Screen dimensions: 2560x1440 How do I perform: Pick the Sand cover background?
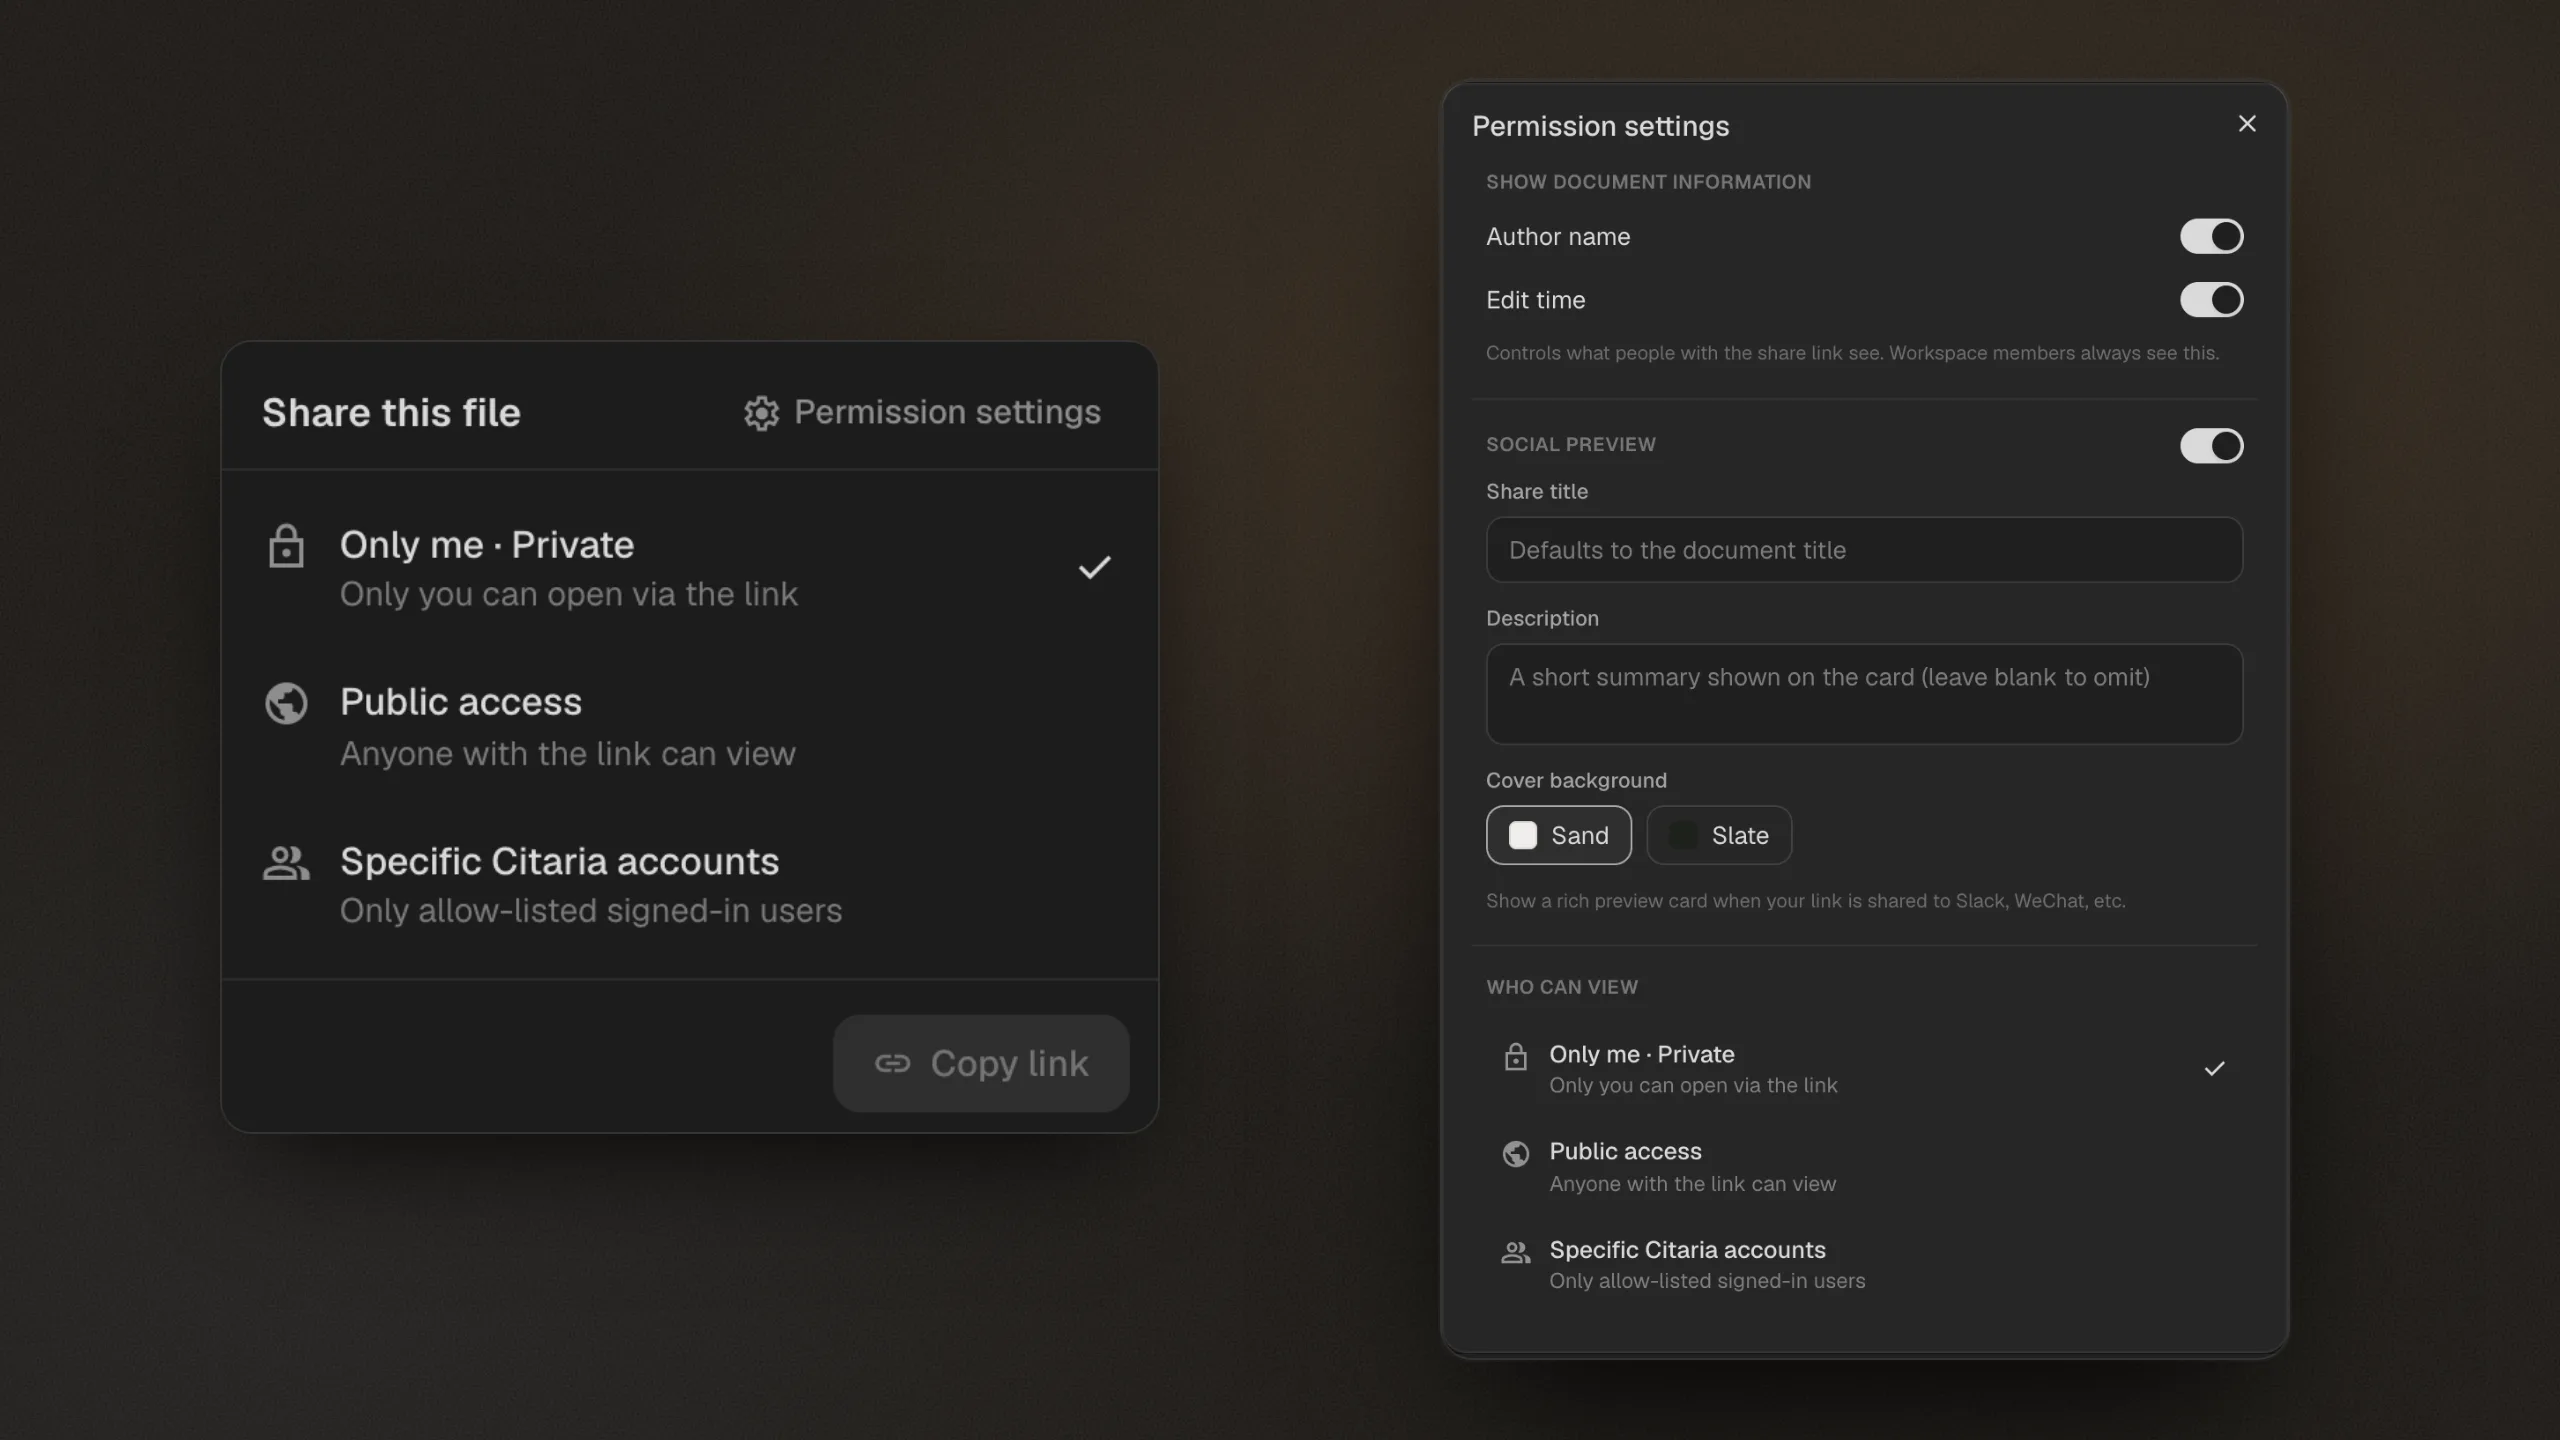[1559, 835]
